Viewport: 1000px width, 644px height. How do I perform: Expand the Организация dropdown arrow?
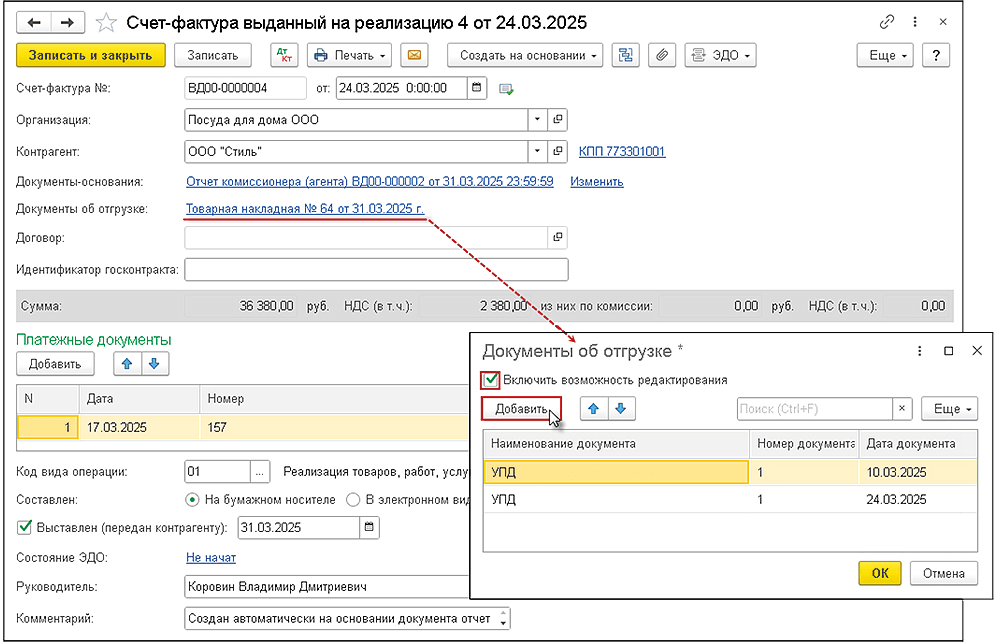coord(538,120)
